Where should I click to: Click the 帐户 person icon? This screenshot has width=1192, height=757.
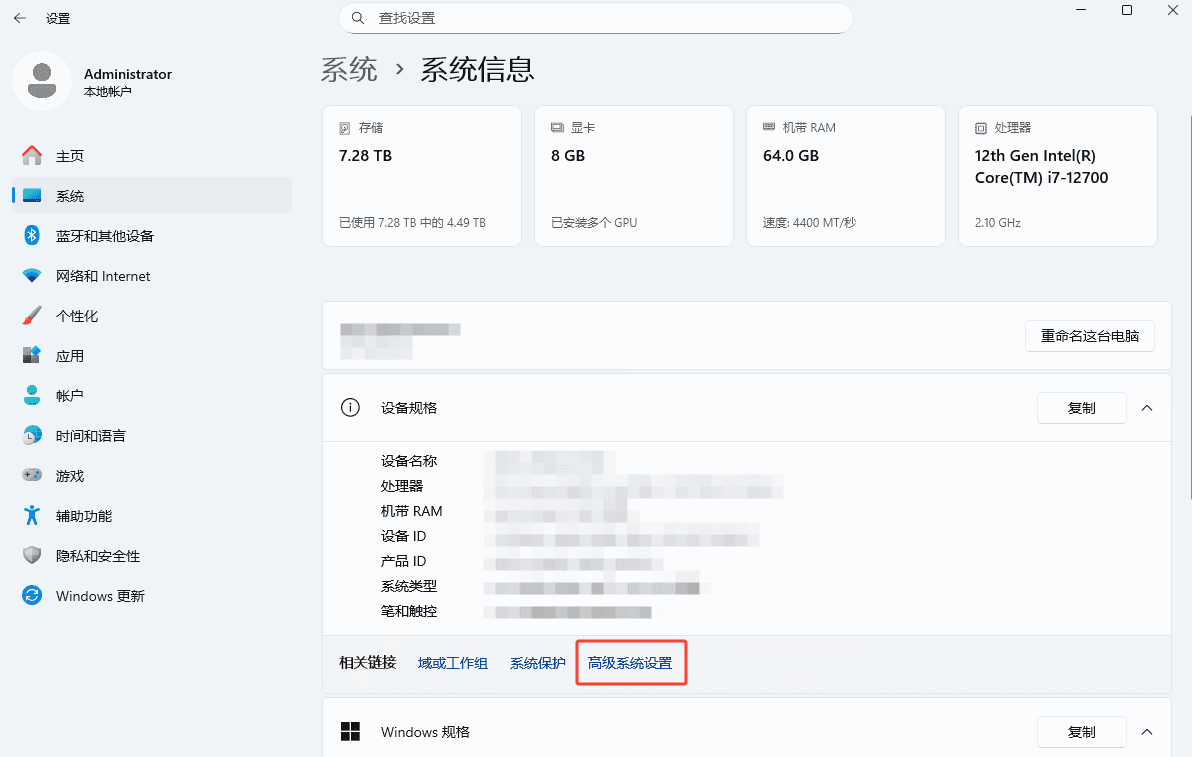[x=32, y=395]
